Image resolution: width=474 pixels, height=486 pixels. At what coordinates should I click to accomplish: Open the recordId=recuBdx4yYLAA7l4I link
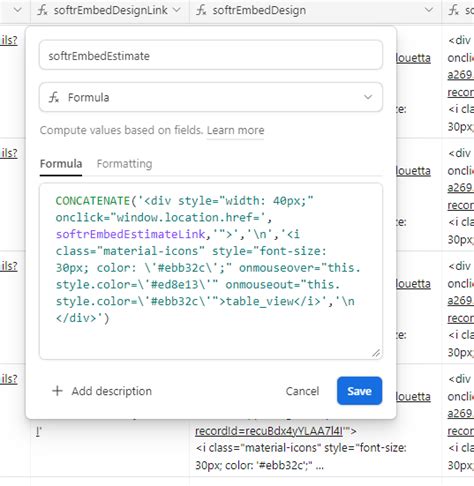(269, 431)
